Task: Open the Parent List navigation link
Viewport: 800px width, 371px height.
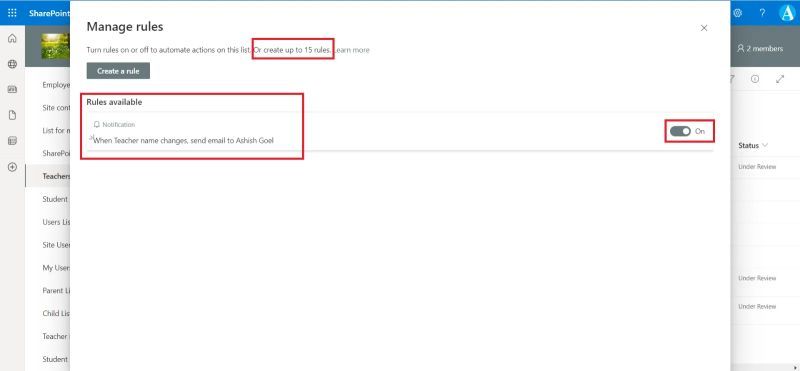Action: (x=56, y=290)
